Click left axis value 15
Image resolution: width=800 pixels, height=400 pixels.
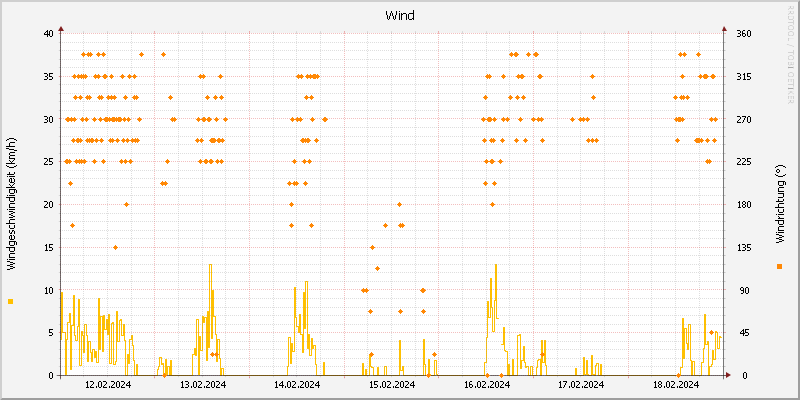48,247
